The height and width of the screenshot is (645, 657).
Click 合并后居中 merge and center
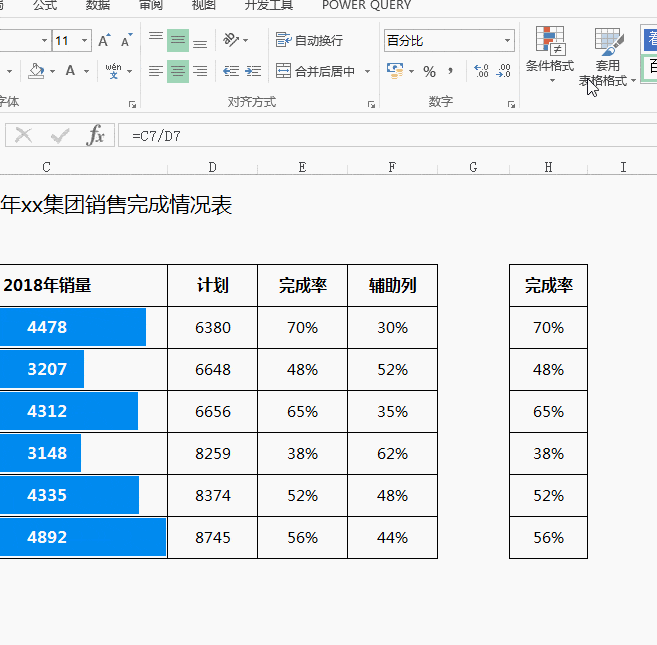tap(316, 71)
